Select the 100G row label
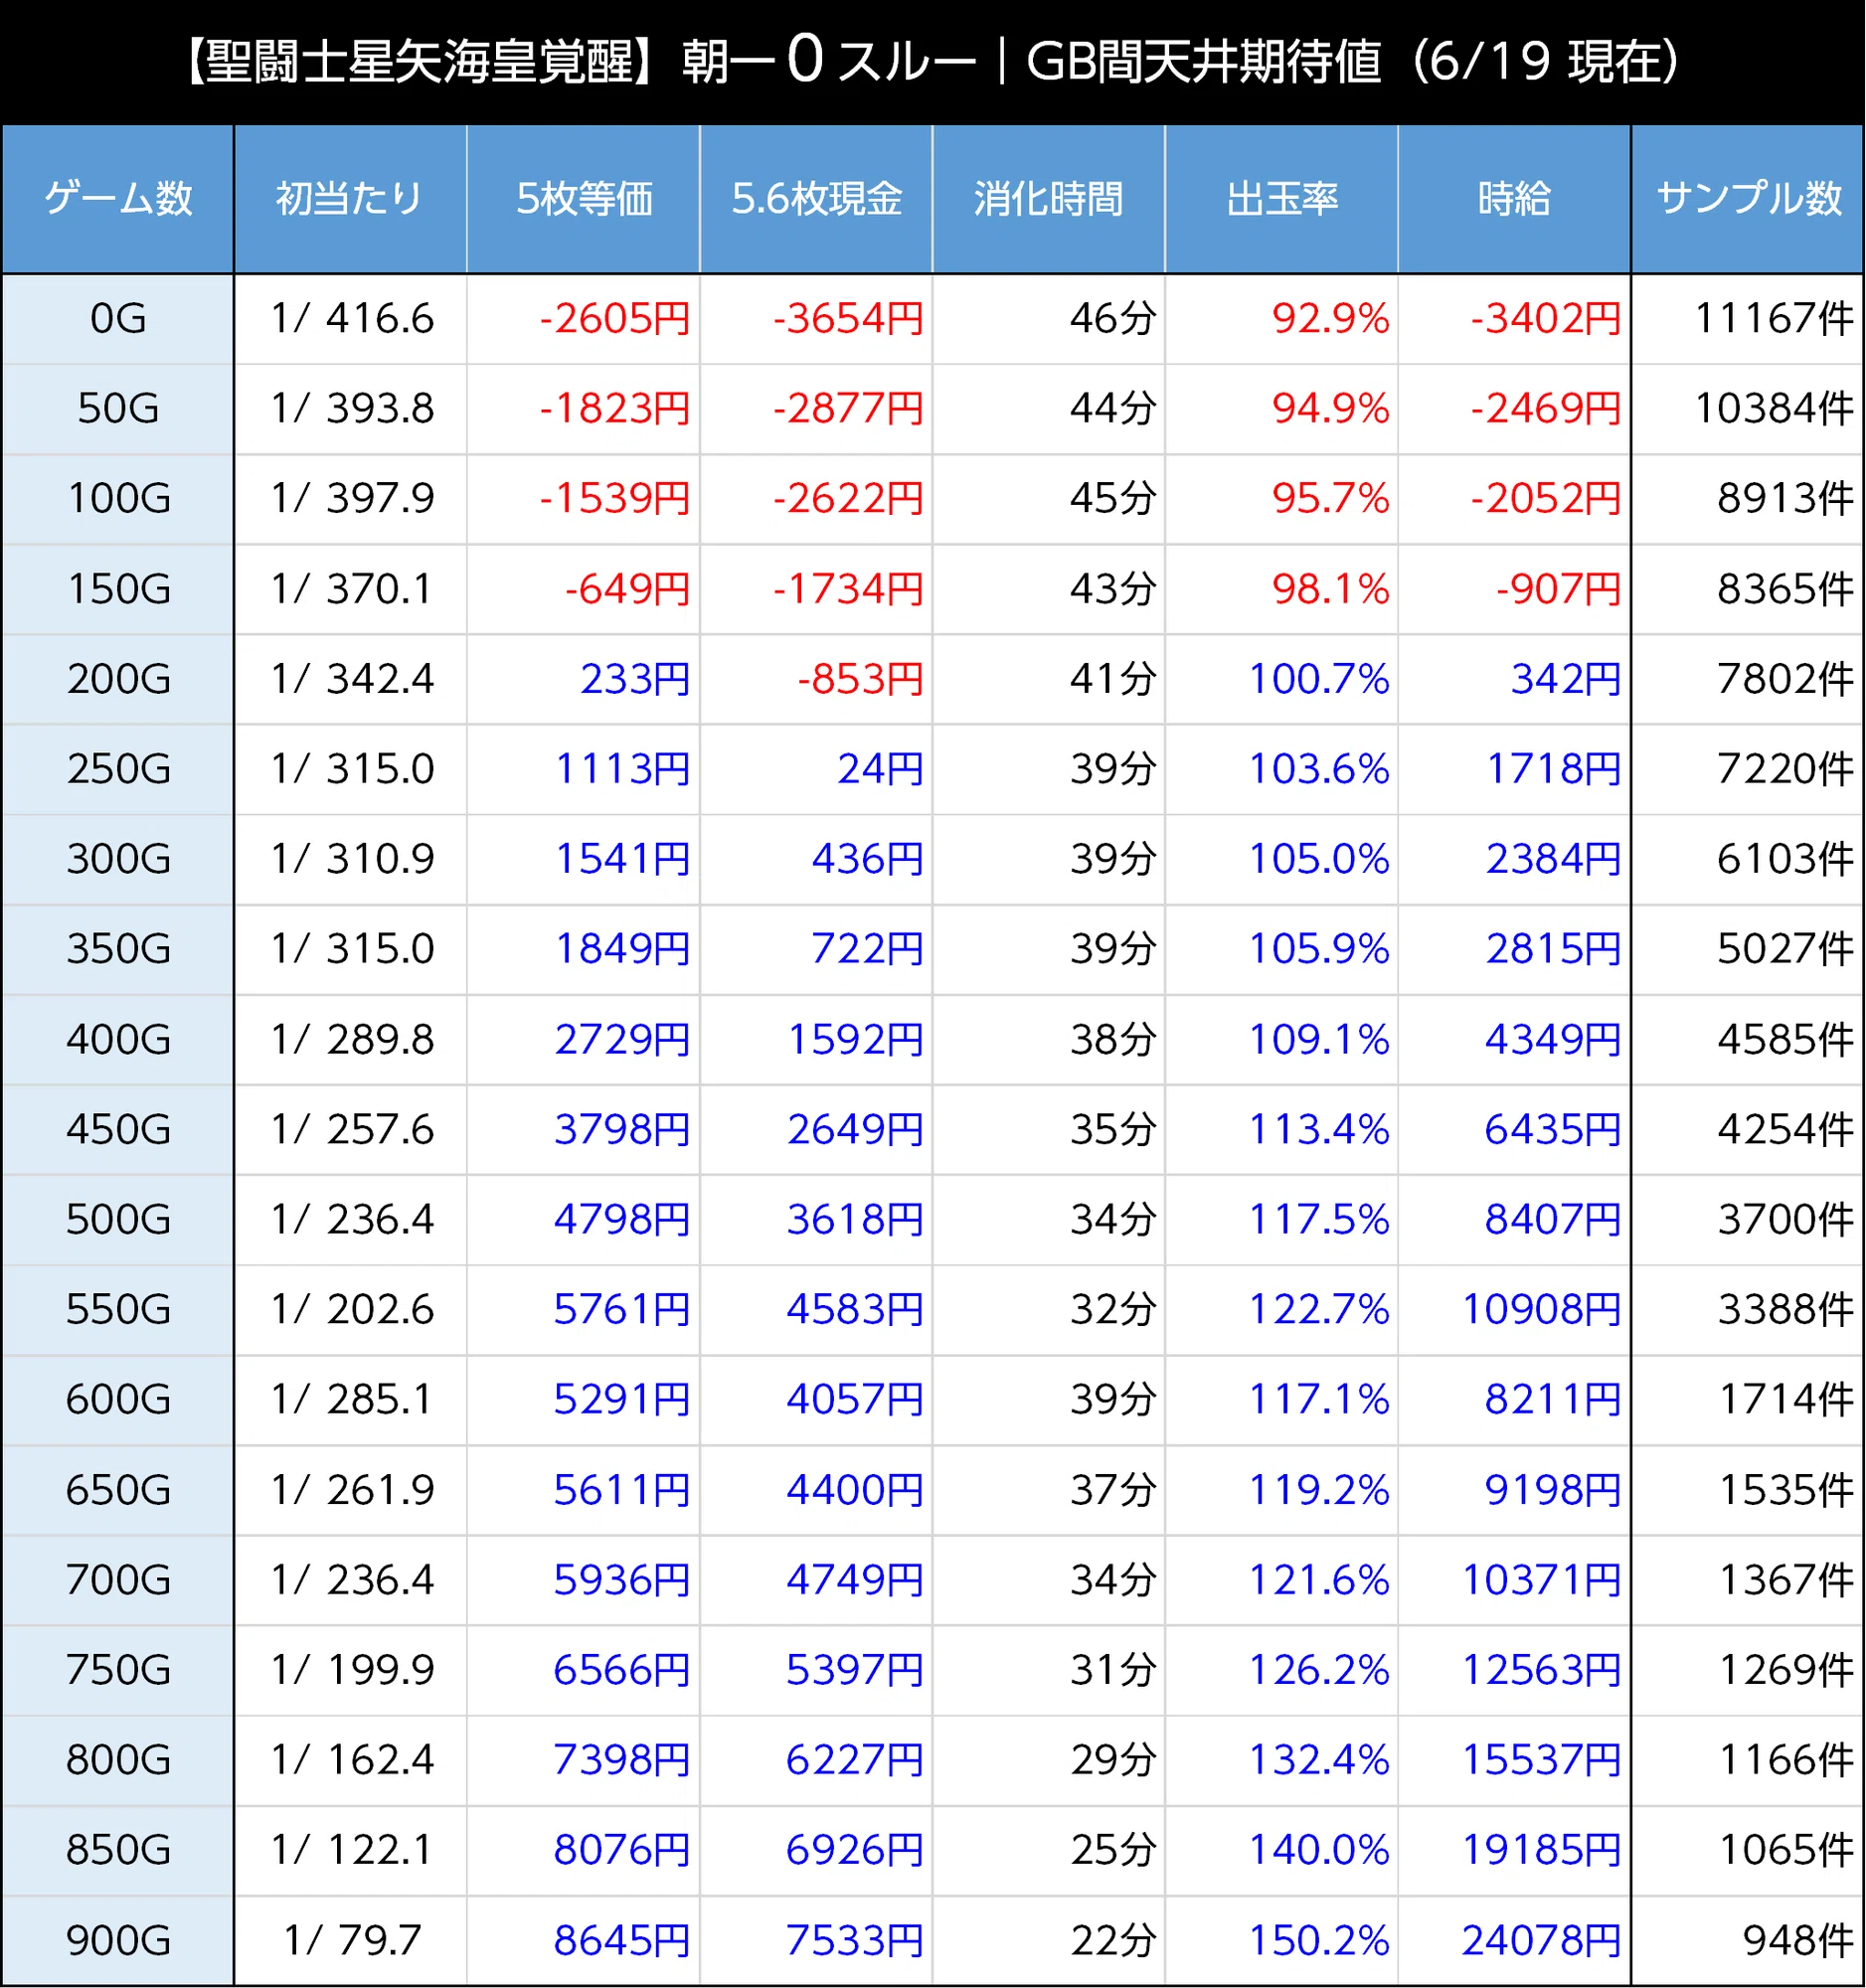Screen dimensions: 1866x1988 point(118,499)
